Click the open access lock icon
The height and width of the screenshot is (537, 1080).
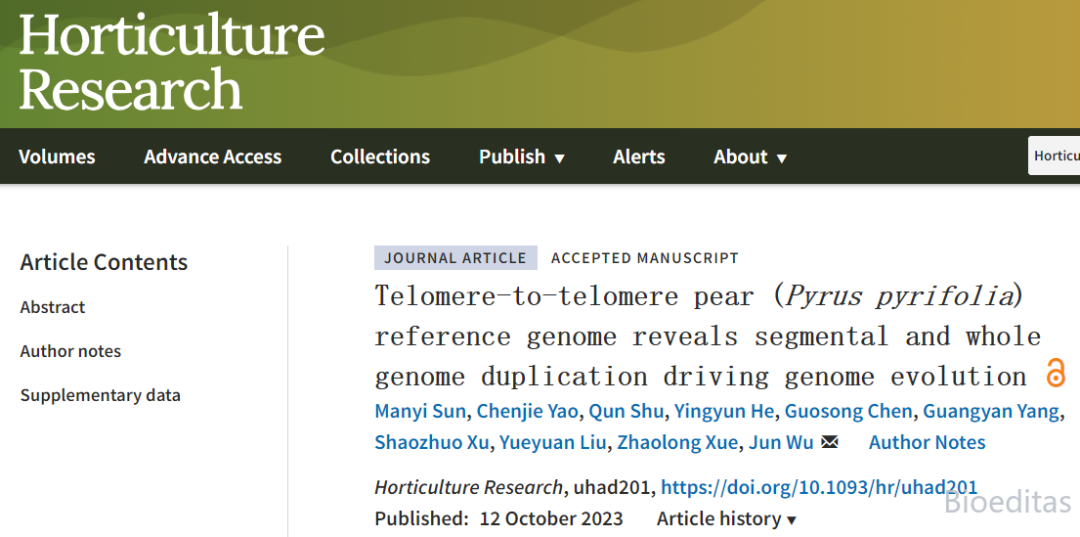point(1055,374)
